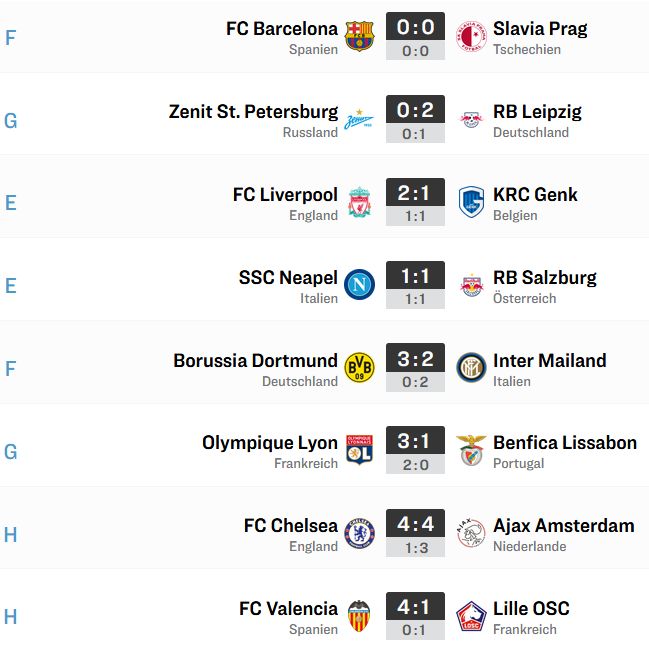Select group F label beside FC Barcelona
This screenshot has width=649, height=648.
[10, 38]
